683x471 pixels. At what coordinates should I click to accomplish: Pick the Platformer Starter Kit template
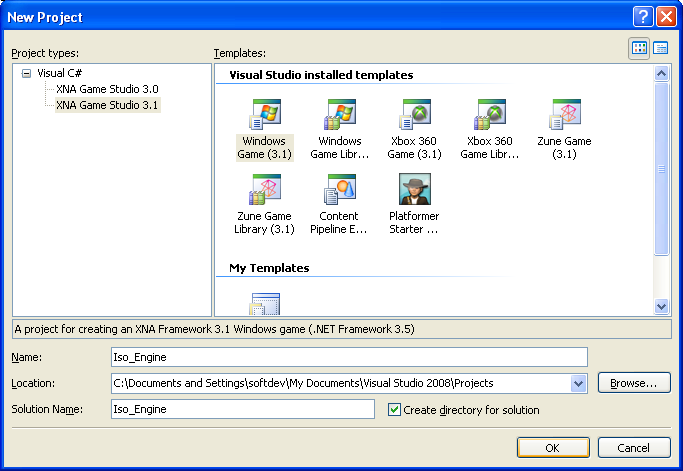[414, 190]
